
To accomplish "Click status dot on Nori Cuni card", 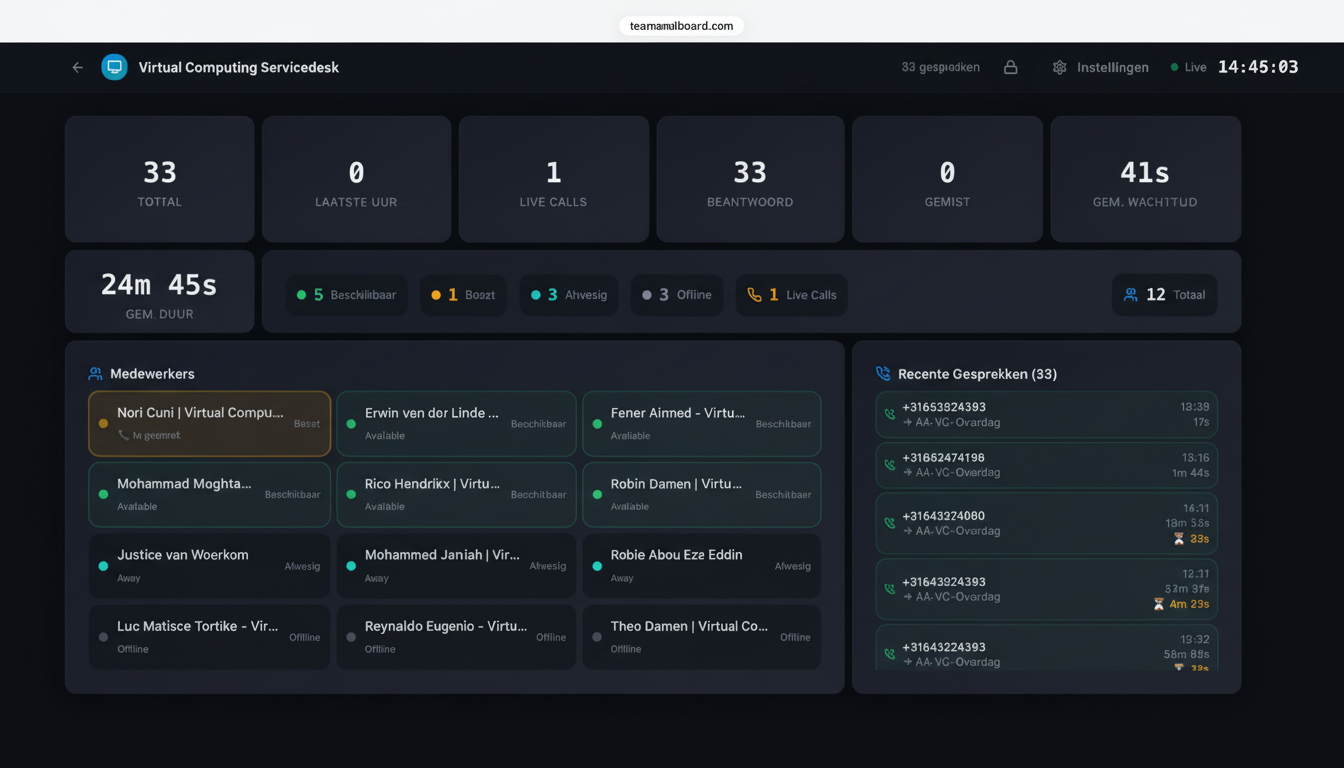I will (x=103, y=424).
